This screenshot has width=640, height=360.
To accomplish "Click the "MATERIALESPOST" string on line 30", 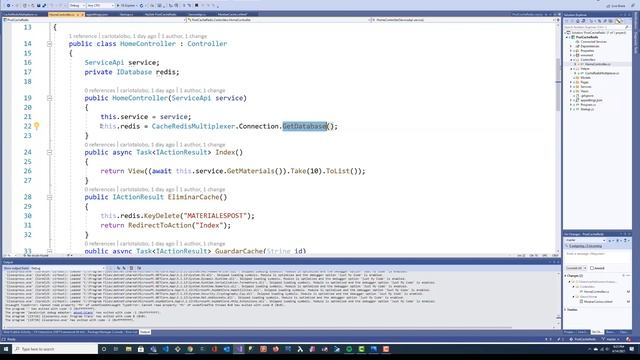I will coord(215,216).
